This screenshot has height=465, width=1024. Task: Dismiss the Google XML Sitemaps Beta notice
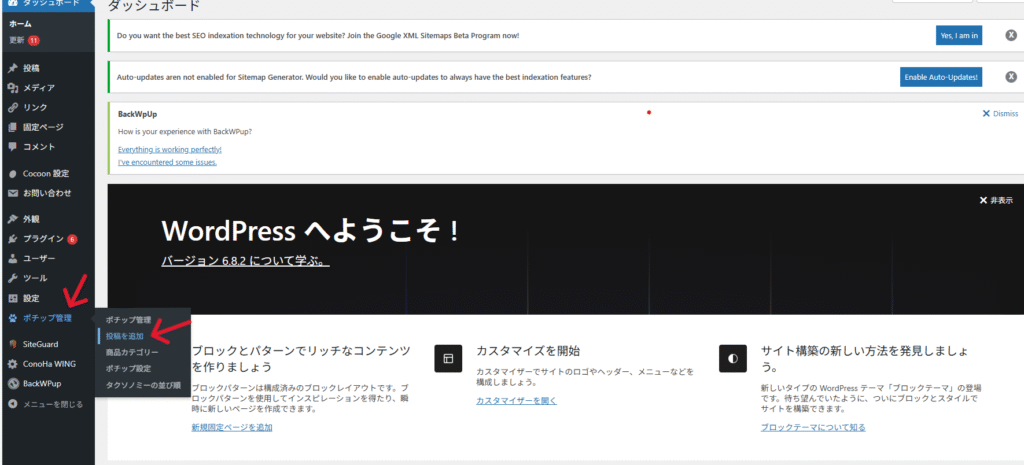[x=1010, y=35]
